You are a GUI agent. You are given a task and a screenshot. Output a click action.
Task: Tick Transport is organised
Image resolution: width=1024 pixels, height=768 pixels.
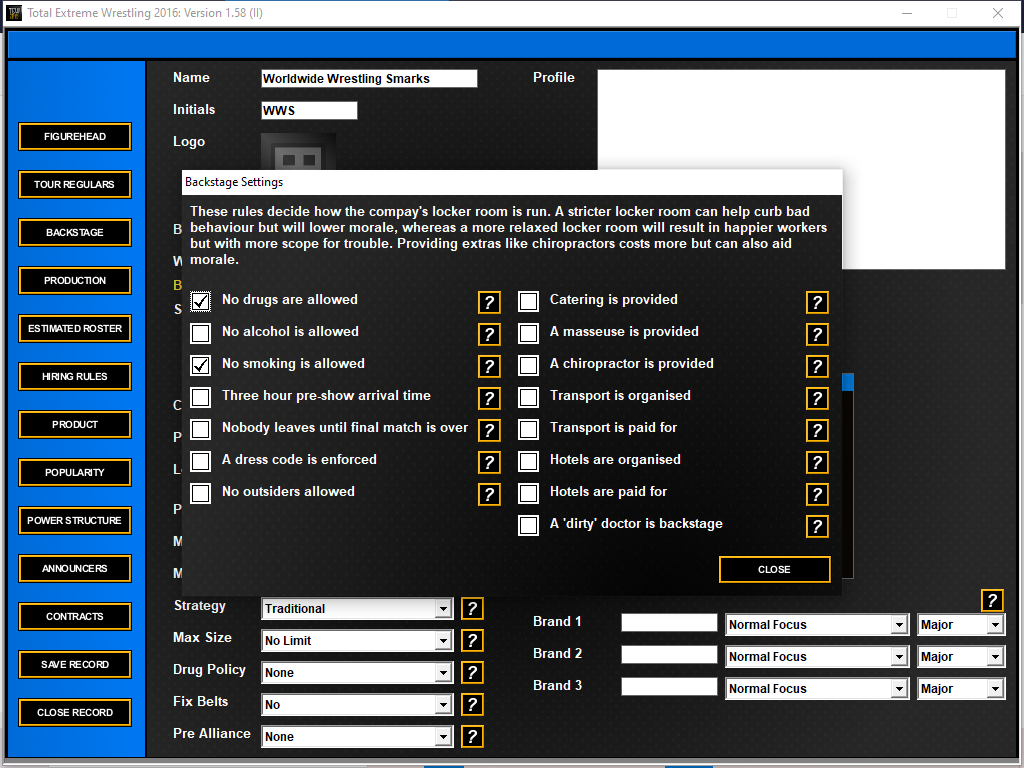[x=528, y=397]
